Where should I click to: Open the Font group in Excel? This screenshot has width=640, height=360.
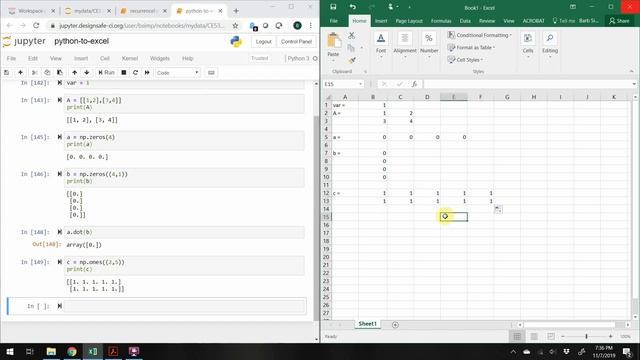click(381, 46)
